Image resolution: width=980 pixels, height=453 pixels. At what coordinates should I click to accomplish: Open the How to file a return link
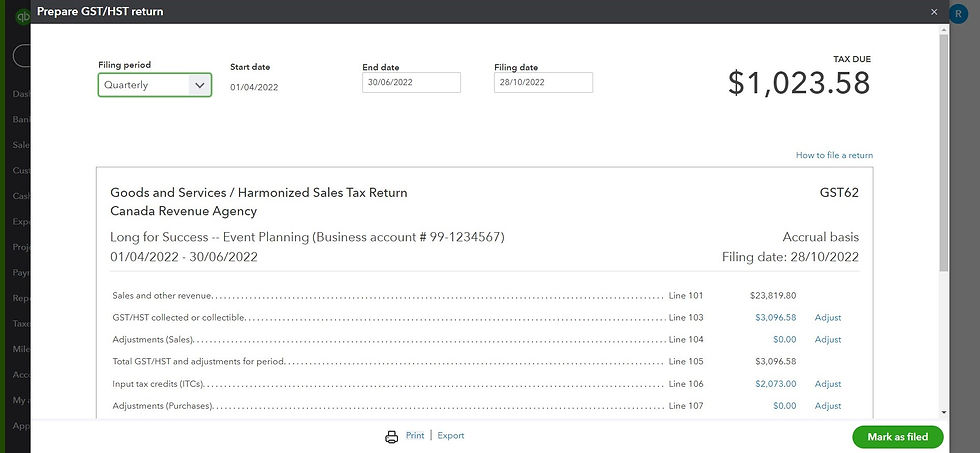point(834,155)
